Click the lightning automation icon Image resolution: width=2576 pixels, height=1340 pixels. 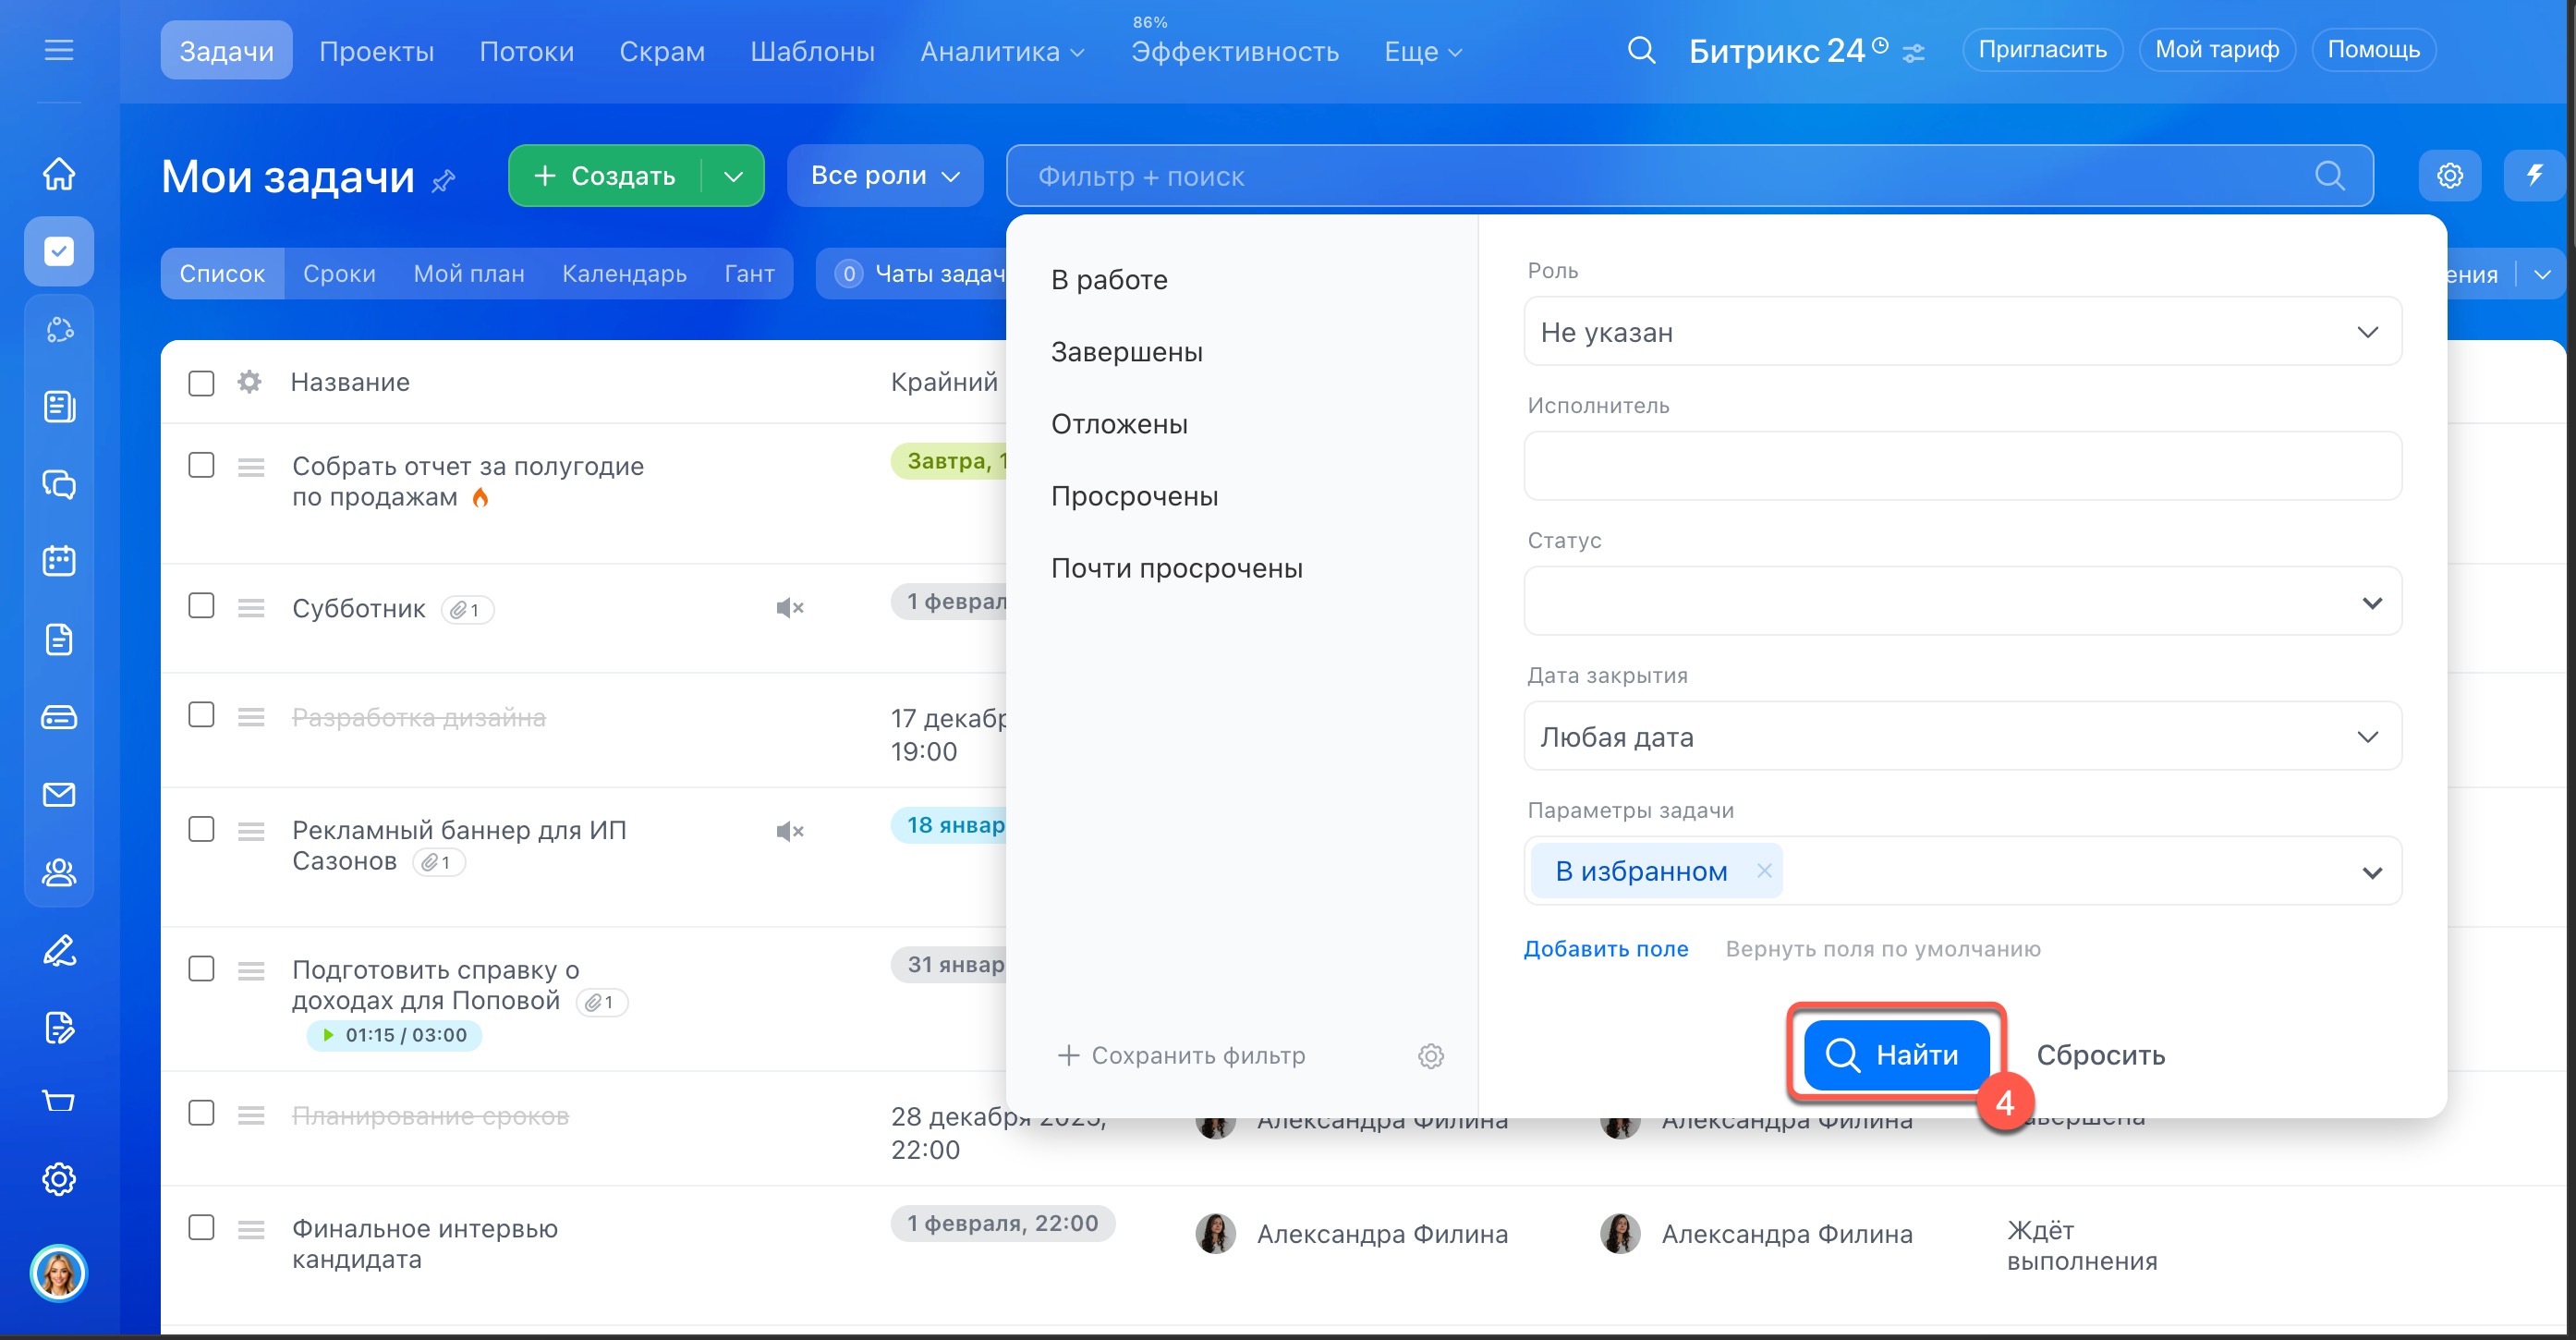(2534, 176)
